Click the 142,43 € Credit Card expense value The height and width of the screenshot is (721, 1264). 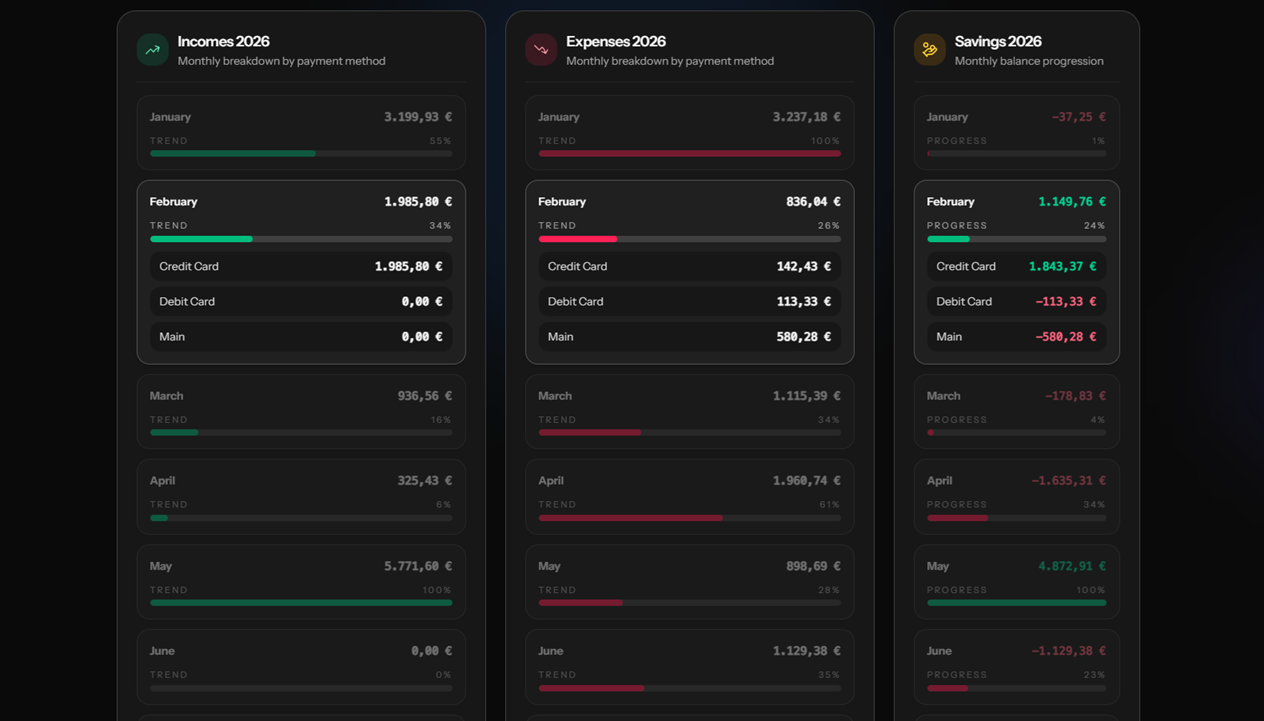click(x=804, y=267)
